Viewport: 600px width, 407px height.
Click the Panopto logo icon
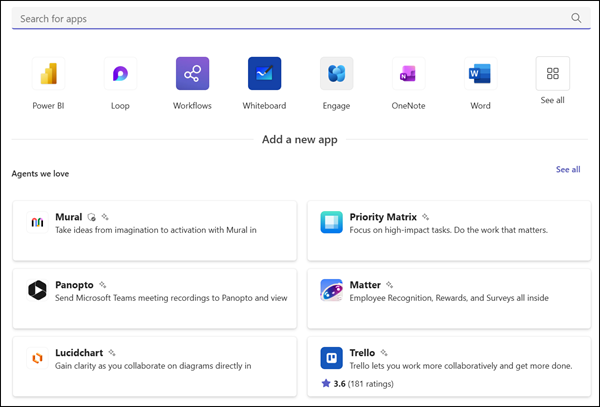click(x=38, y=290)
